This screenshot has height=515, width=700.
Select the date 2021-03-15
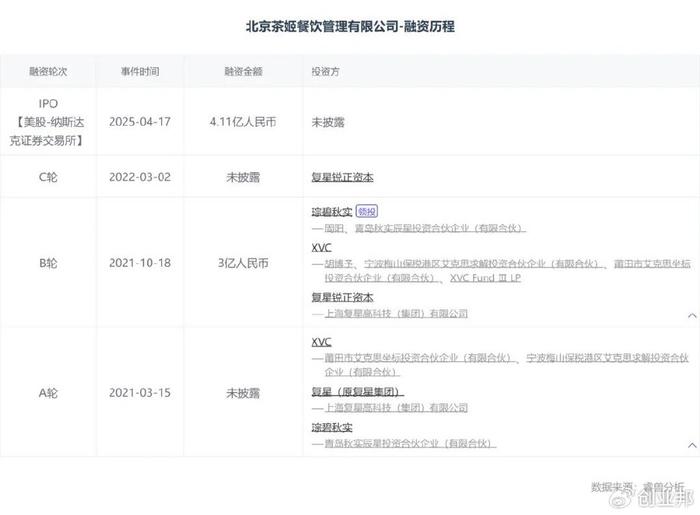click(x=140, y=393)
